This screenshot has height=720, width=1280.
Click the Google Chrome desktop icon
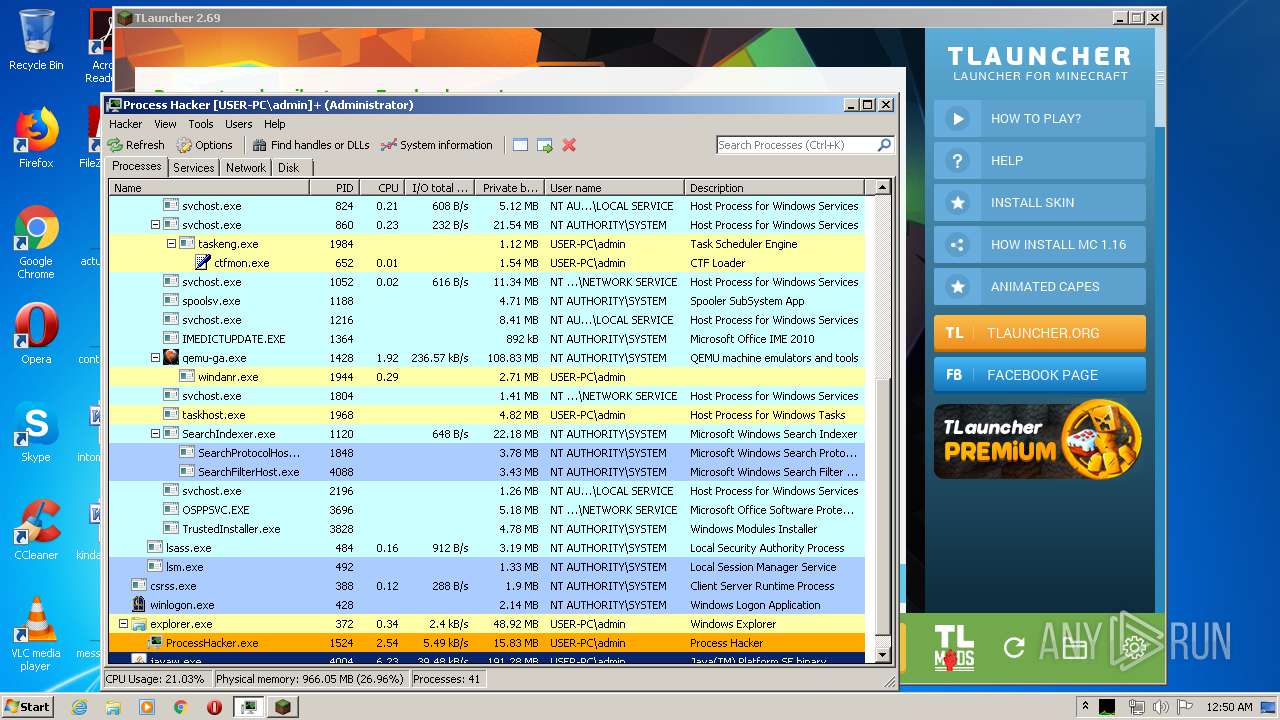[x=36, y=243]
